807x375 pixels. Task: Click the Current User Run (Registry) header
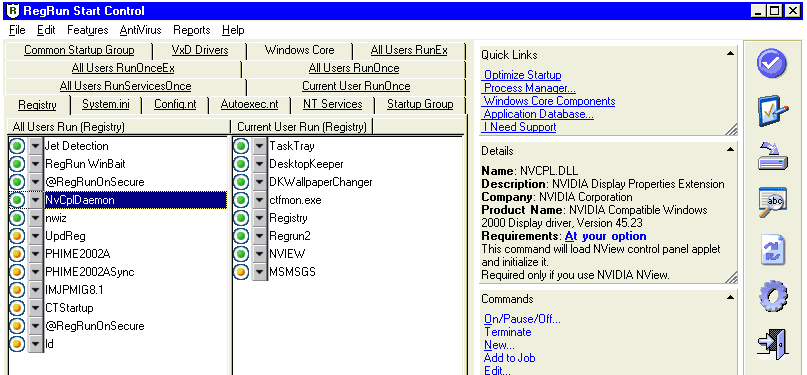coord(302,127)
